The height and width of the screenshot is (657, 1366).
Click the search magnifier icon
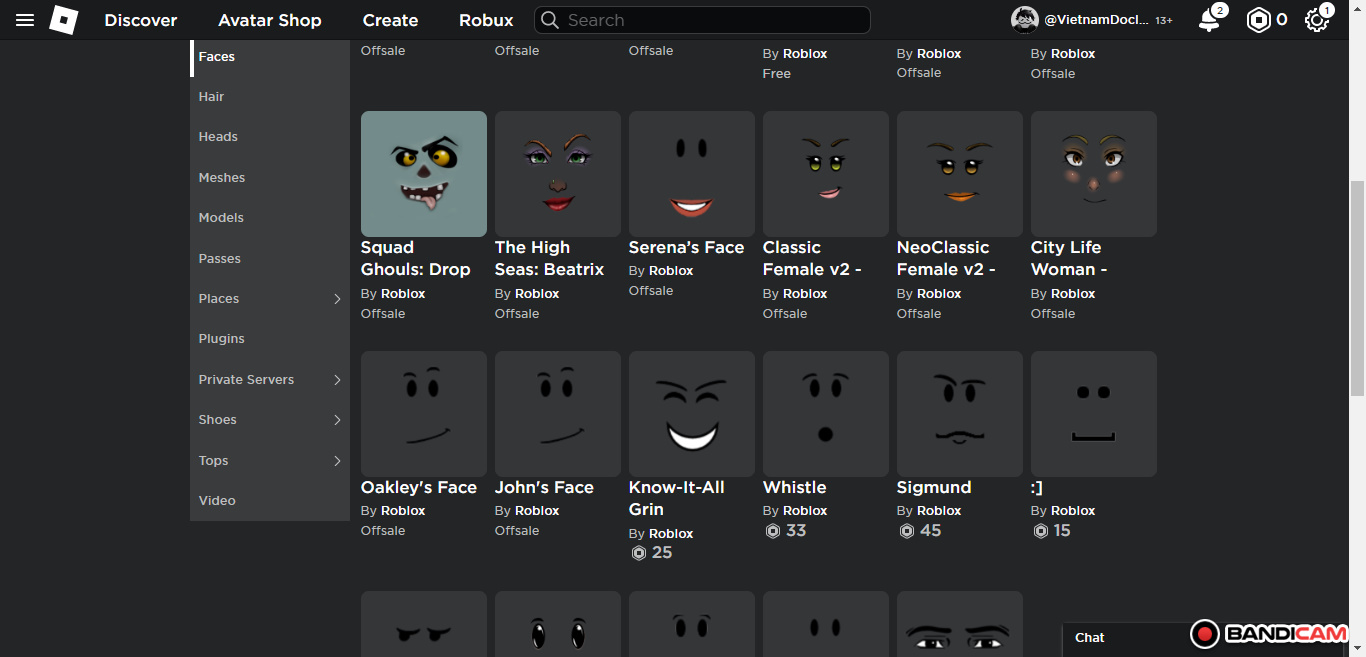click(550, 20)
